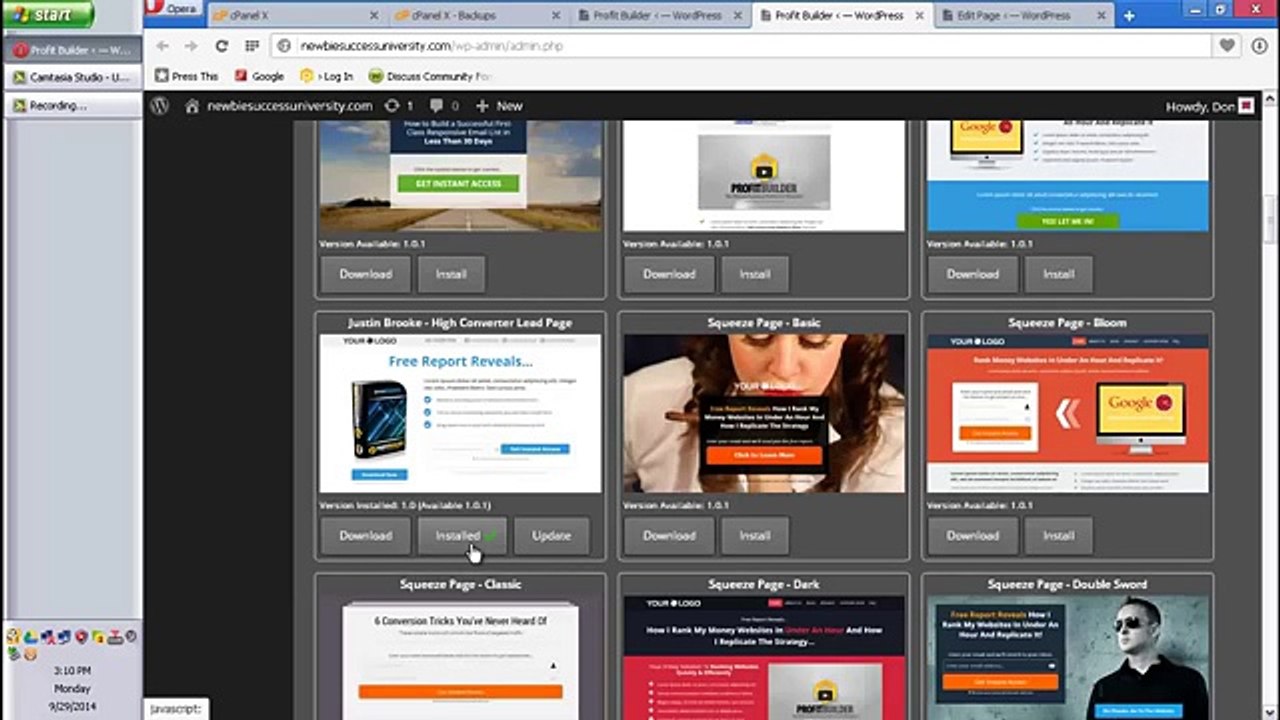Screen dimensions: 1280x720
Task: Click Install under the Profit Builder video template
Action: pos(755,274)
